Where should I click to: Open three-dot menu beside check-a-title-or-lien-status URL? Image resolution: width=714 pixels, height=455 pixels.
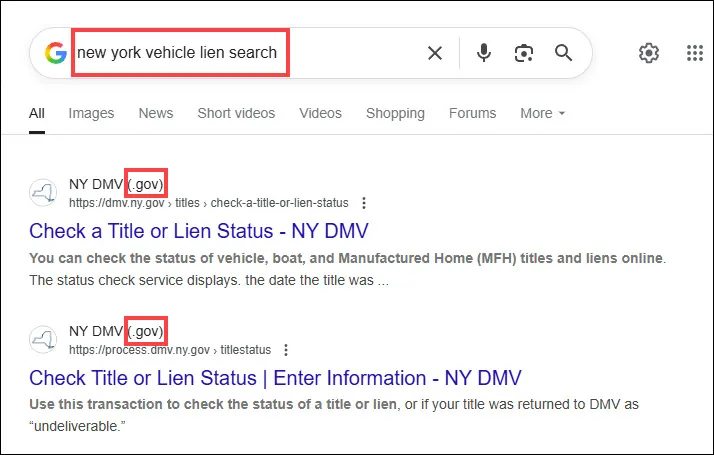[x=364, y=203]
